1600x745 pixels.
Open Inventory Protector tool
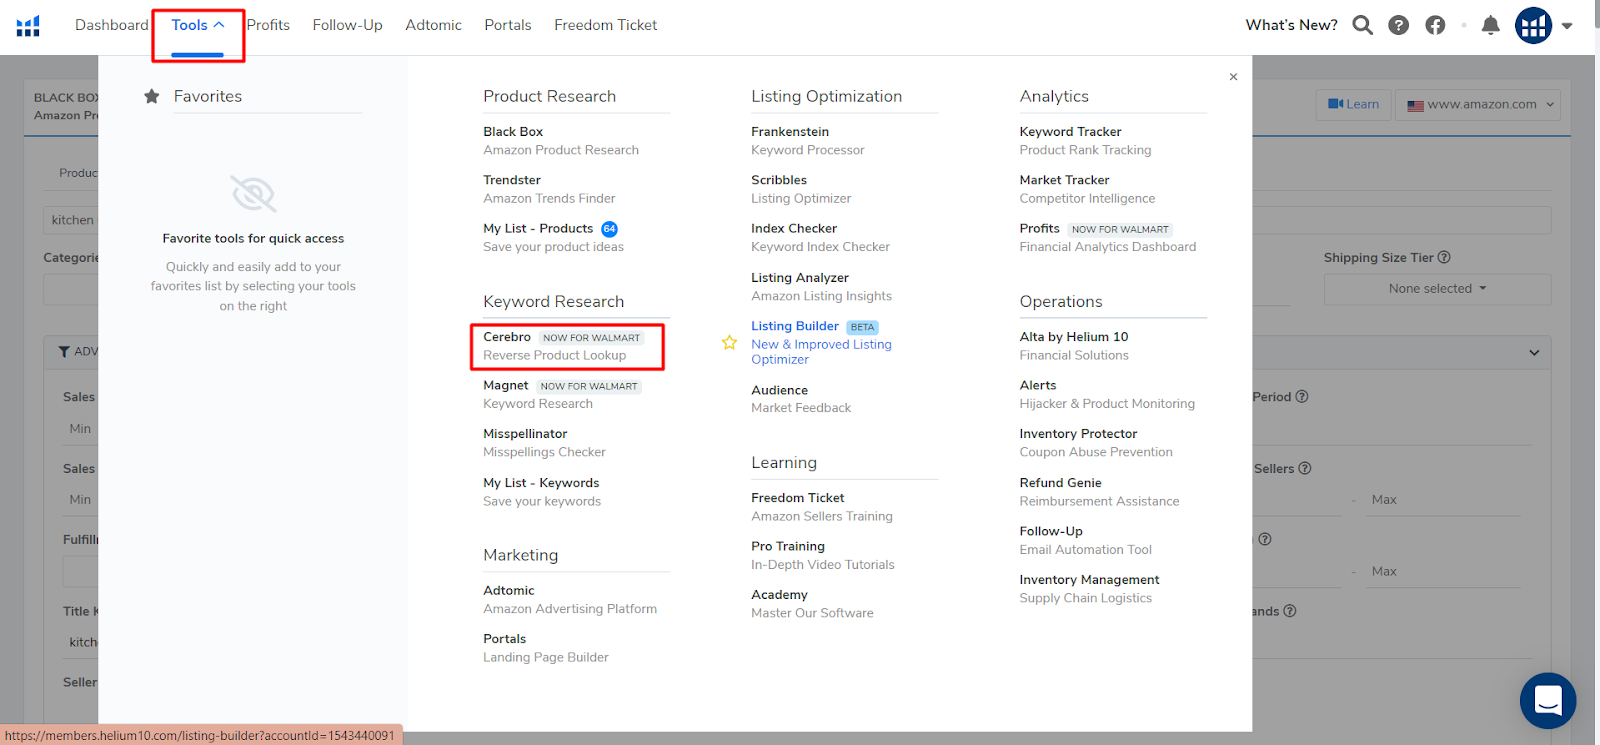tap(1096, 443)
